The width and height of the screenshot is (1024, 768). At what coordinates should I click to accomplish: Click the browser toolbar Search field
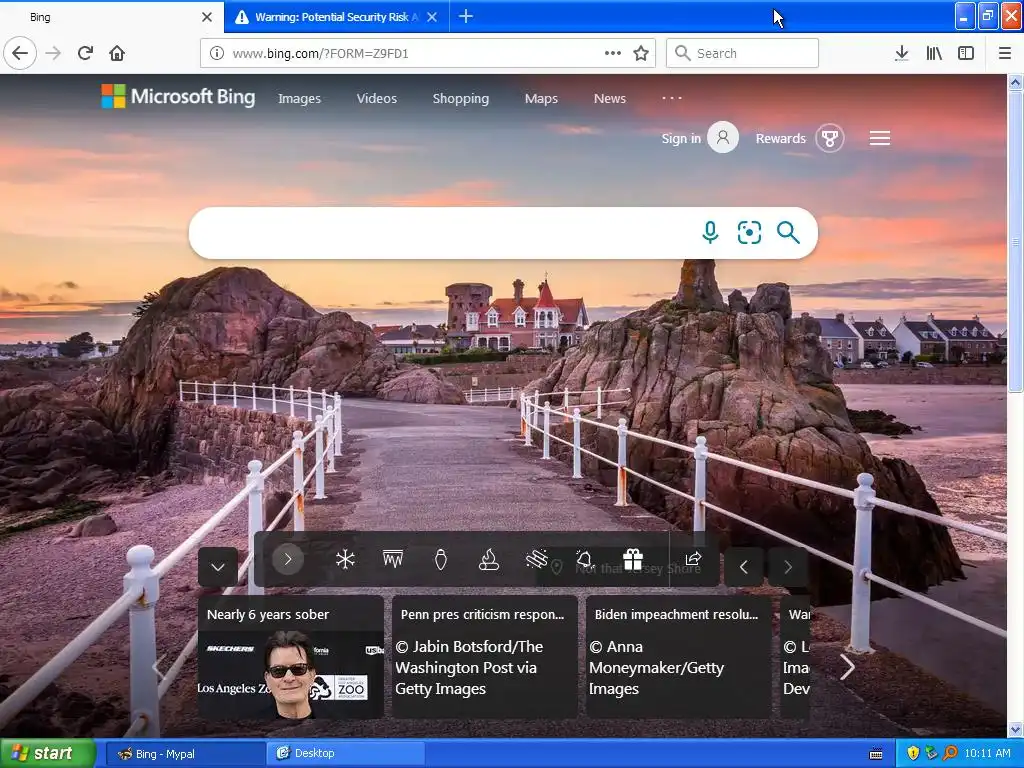tap(743, 53)
